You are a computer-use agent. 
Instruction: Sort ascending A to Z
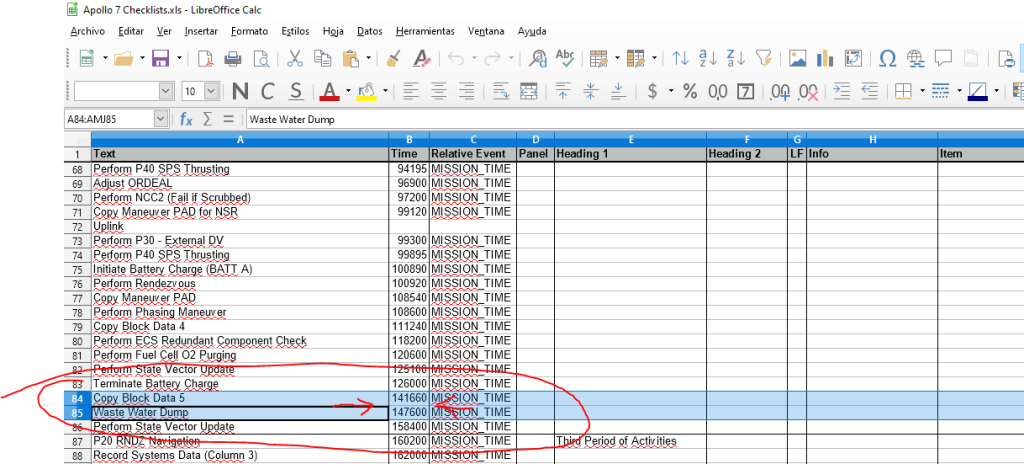click(x=707, y=59)
